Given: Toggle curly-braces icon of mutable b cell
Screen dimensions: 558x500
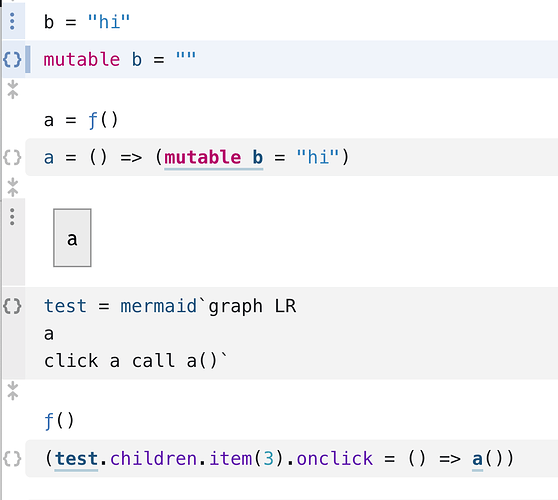Looking at the screenshot, I should [x=12, y=59].
